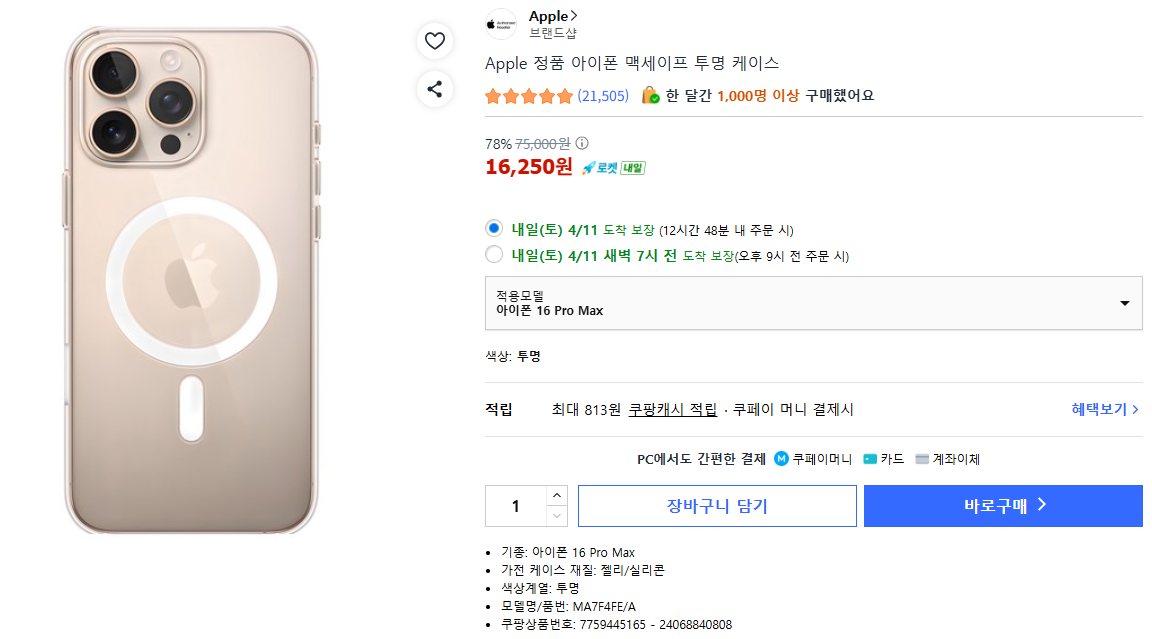Increase quantity with the up arrow
The height and width of the screenshot is (639, 1152).
(x=557, y=495)
